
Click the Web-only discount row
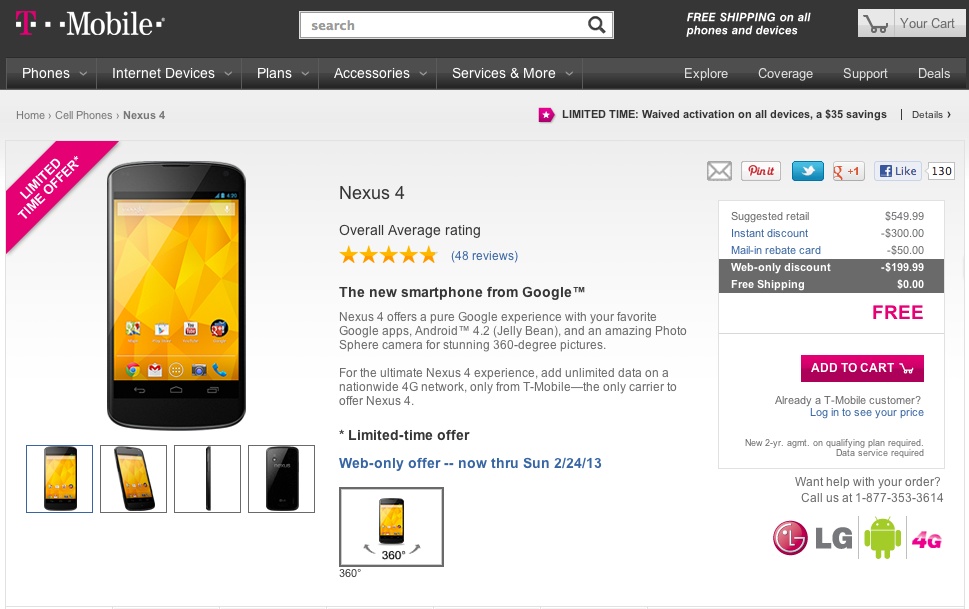[831, 267]
